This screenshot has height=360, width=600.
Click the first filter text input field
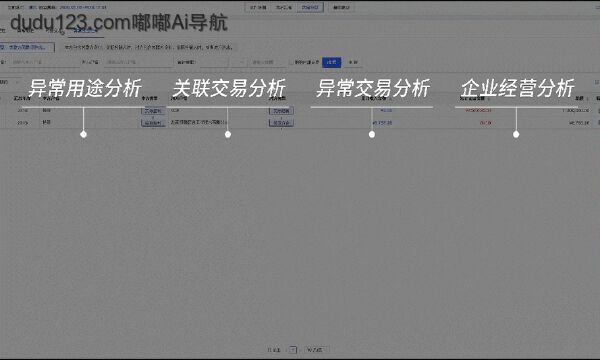point(44,62)
